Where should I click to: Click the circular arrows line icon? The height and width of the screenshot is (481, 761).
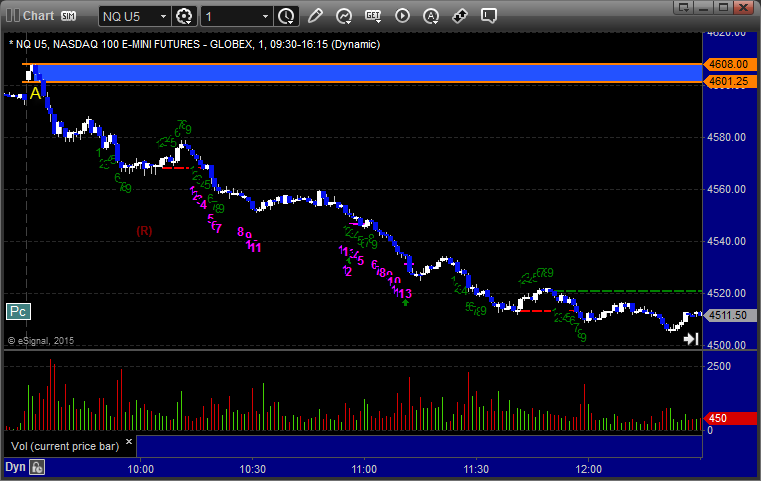[x=344, y=16]
